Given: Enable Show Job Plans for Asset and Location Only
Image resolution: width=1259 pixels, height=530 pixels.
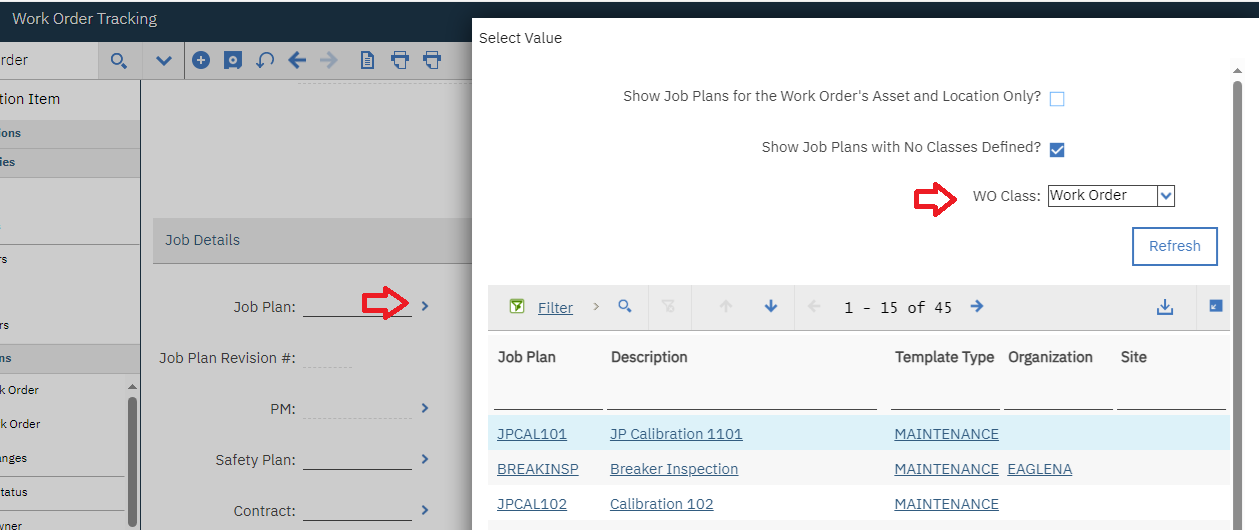Looking at the screenshot, I should (x=1057, y=99).
